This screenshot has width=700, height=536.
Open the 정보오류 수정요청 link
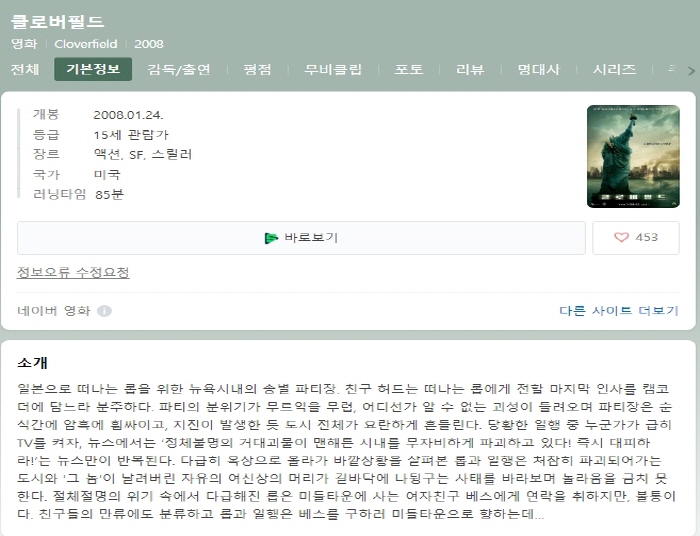click(73, 272)
